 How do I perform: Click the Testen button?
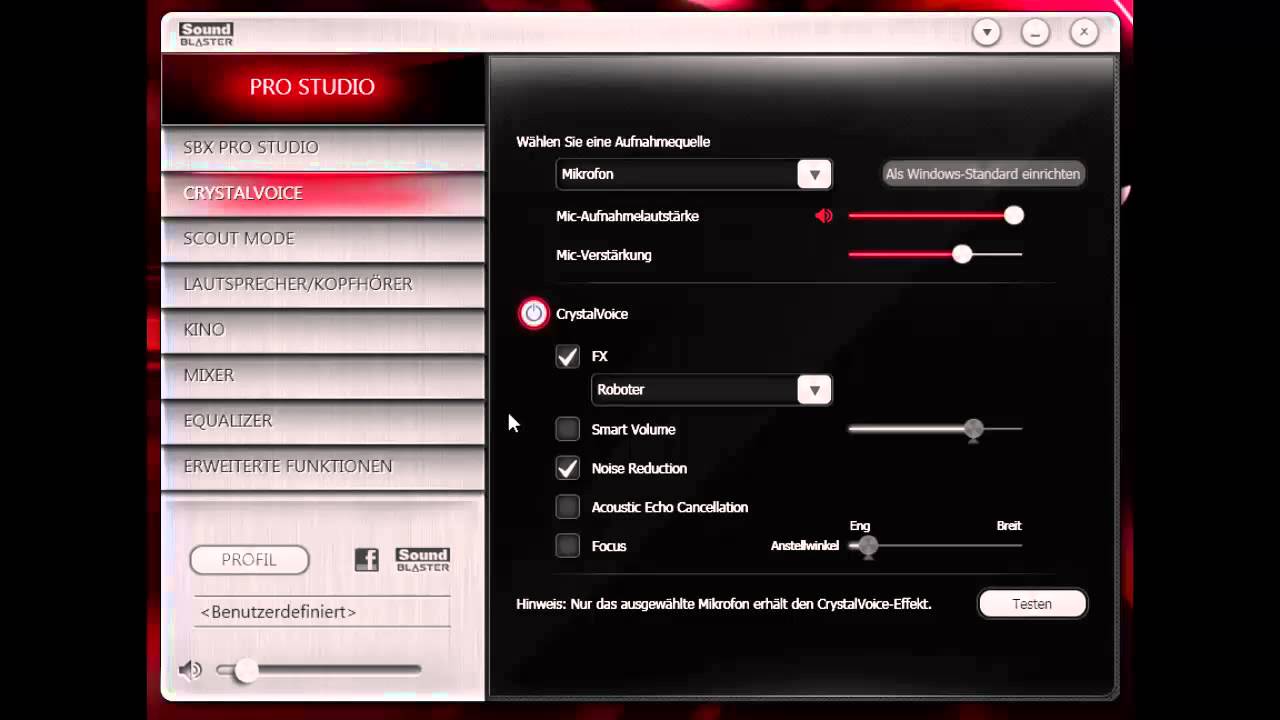click(1032, 604)
